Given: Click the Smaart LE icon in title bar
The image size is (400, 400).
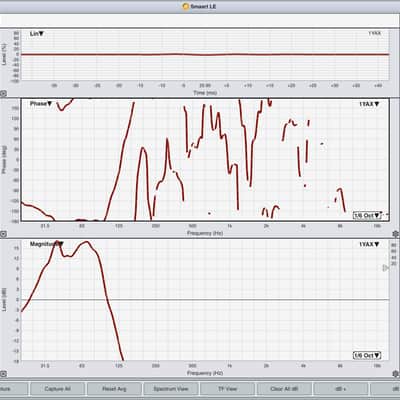Looking at the screenshot, I should (x=186, y=6).
